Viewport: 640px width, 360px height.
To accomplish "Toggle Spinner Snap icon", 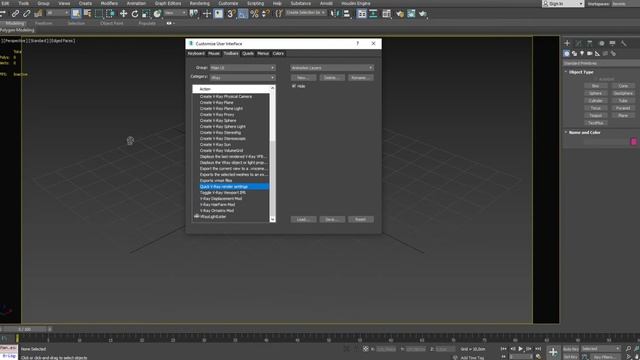I will pos(266,14).
